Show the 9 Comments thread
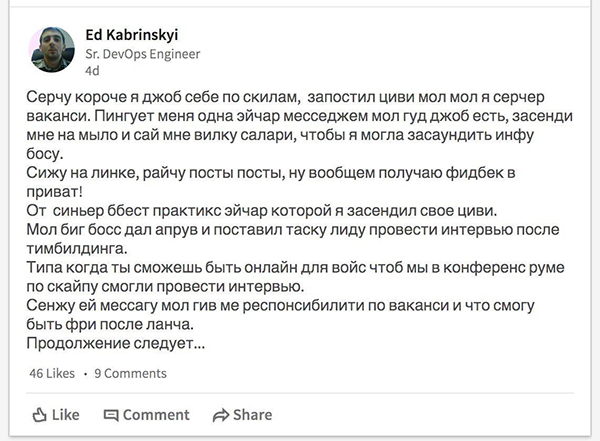The image size is (600, 441). (130, 373)
